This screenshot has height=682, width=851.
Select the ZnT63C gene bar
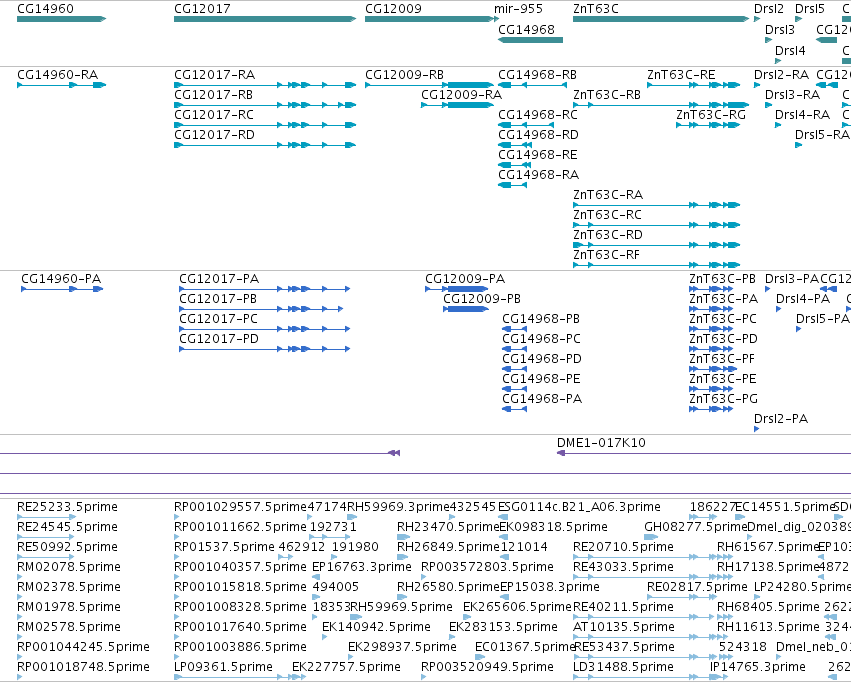[661, 19]
